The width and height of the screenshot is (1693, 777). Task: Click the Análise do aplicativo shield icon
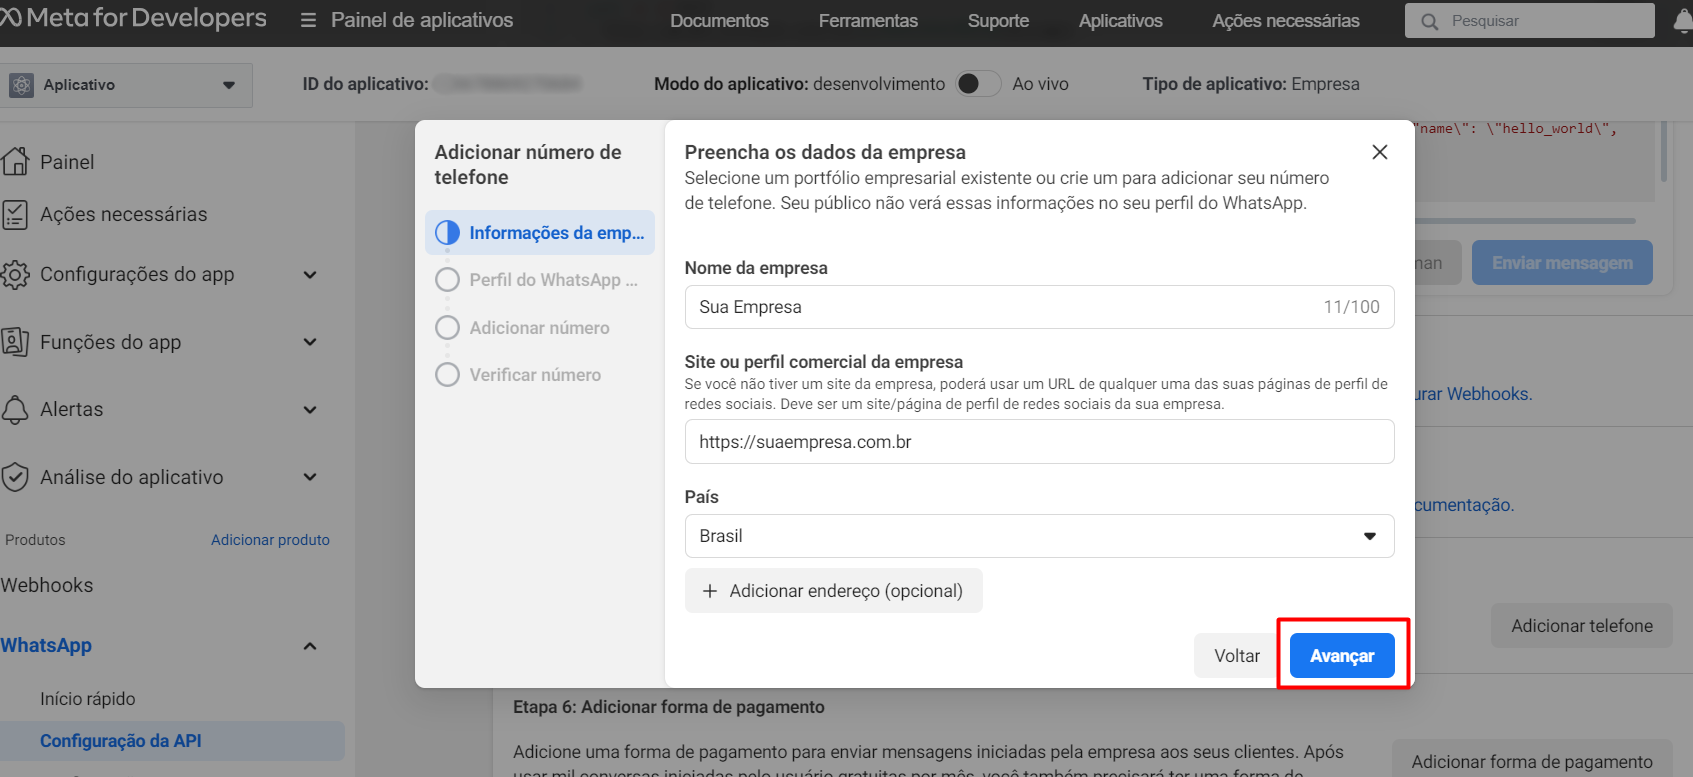pos(15,477)
